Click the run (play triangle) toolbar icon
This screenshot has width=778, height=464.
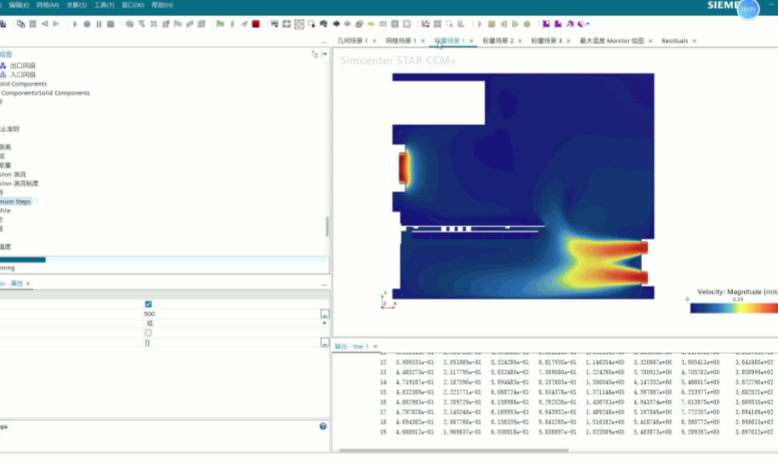tap(75, 24)
